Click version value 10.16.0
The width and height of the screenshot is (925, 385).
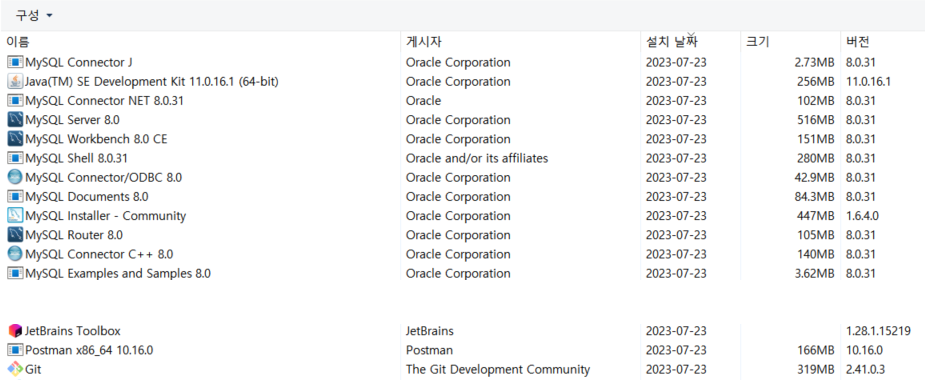(x=864, y=350)
